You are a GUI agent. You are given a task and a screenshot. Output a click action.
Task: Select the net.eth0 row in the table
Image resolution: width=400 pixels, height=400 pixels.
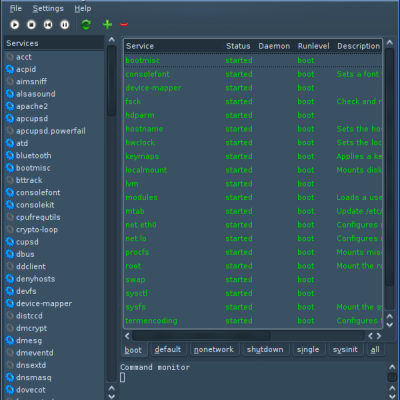click(253, 225)
